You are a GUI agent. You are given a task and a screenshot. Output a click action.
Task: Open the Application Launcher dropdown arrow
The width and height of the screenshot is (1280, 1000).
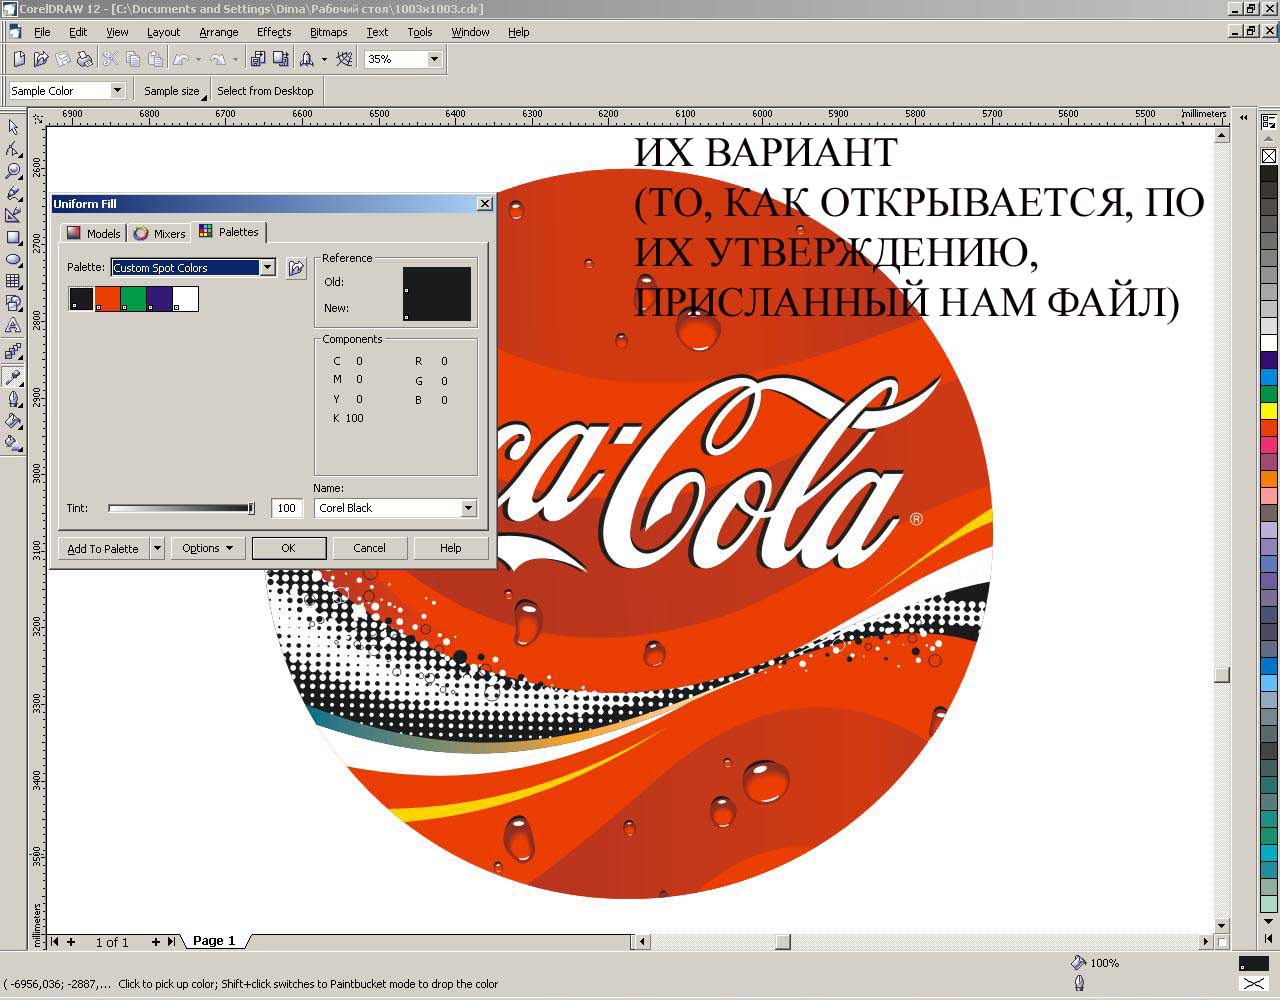tap(324, 59)
